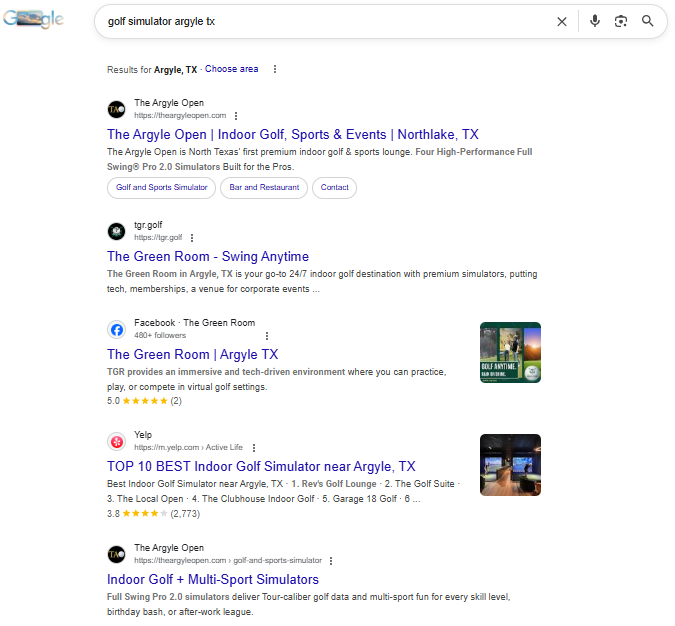Click the Facebook favicon icon
The width and height of the screenshot is (675, 626).
click(x=116, y=329)
